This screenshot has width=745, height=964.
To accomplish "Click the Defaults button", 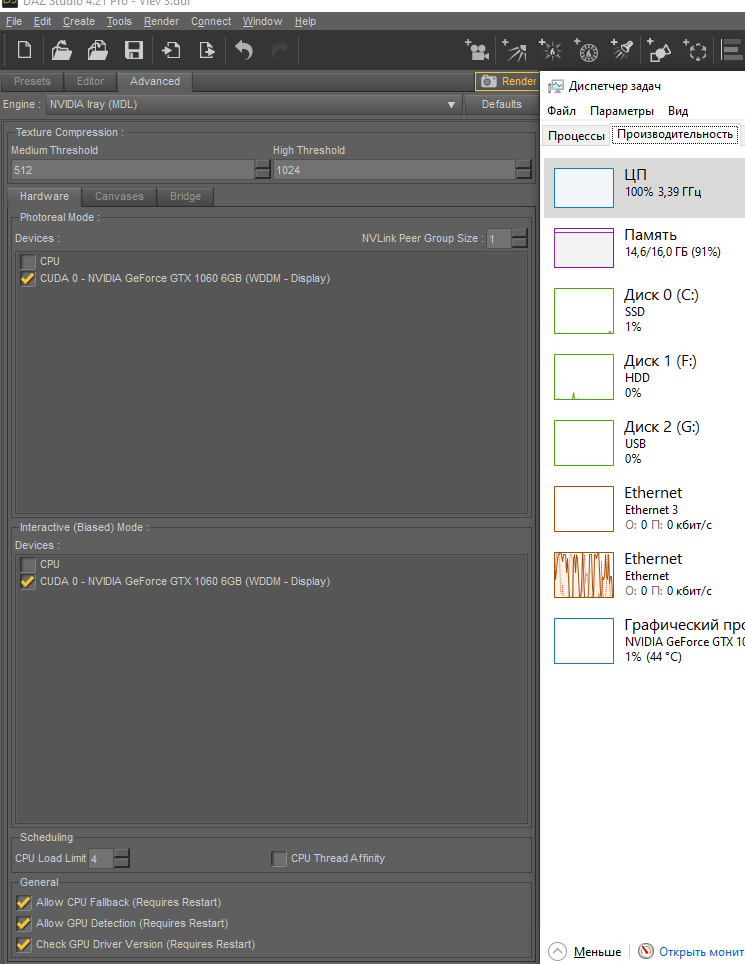I will point(501,105).
